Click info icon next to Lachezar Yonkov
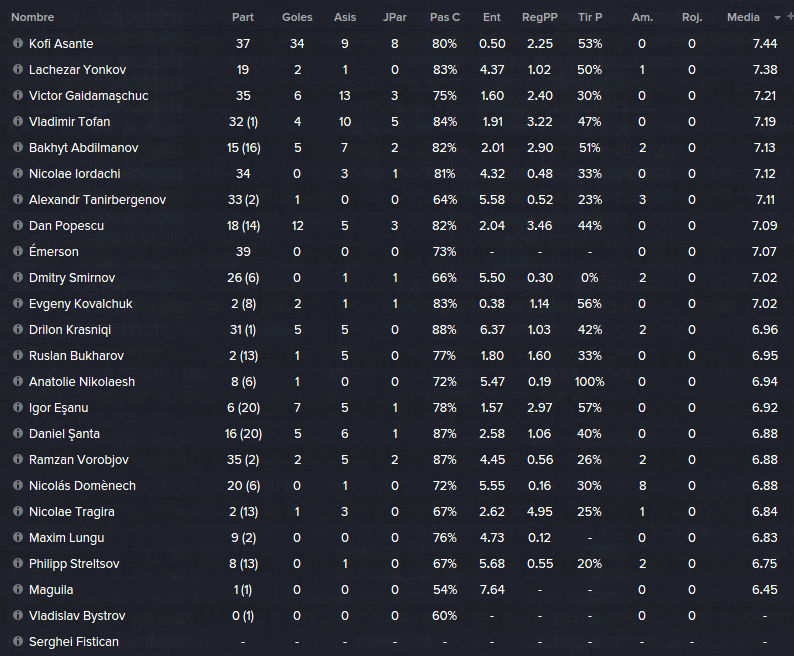The image size is (794, 656). pos(18,69)
